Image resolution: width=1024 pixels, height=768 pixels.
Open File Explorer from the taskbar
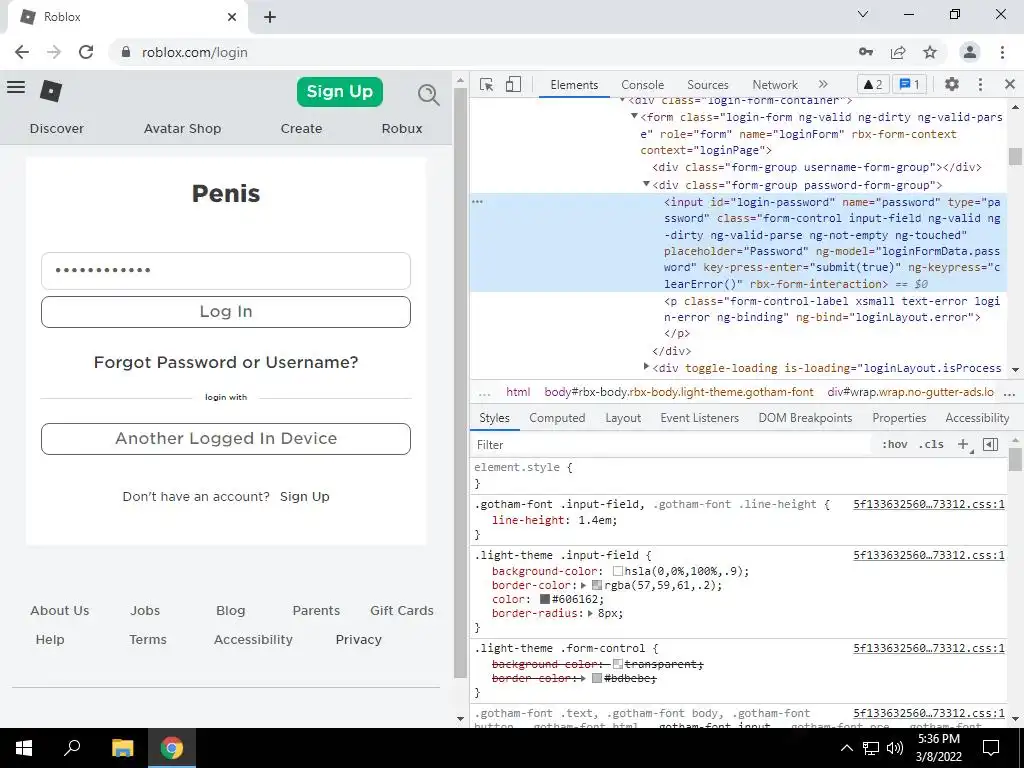click(x=122, y=748)
